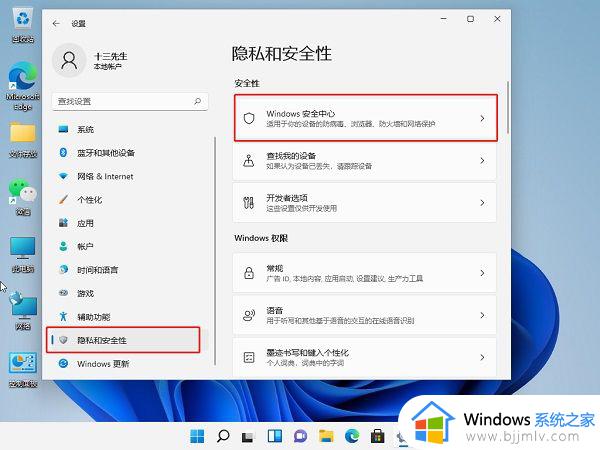This screenshot has height=450, width=600.
Task: Go to 帐户 in the sidebar
Action: [x=85, y=246]
